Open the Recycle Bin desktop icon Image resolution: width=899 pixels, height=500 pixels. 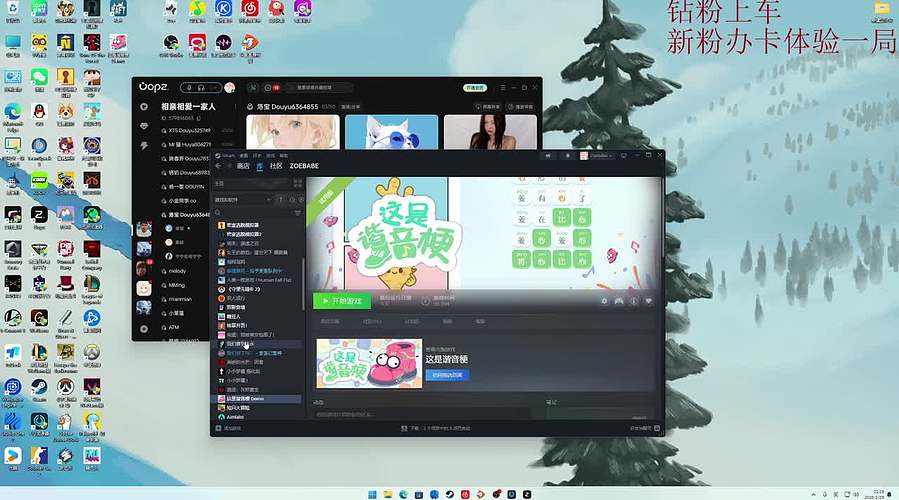coord(13,10)
